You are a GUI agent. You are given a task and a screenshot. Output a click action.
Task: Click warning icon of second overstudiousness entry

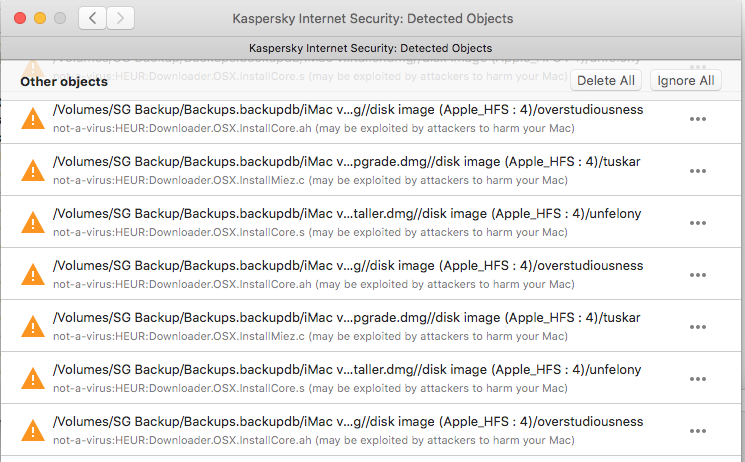33,275
